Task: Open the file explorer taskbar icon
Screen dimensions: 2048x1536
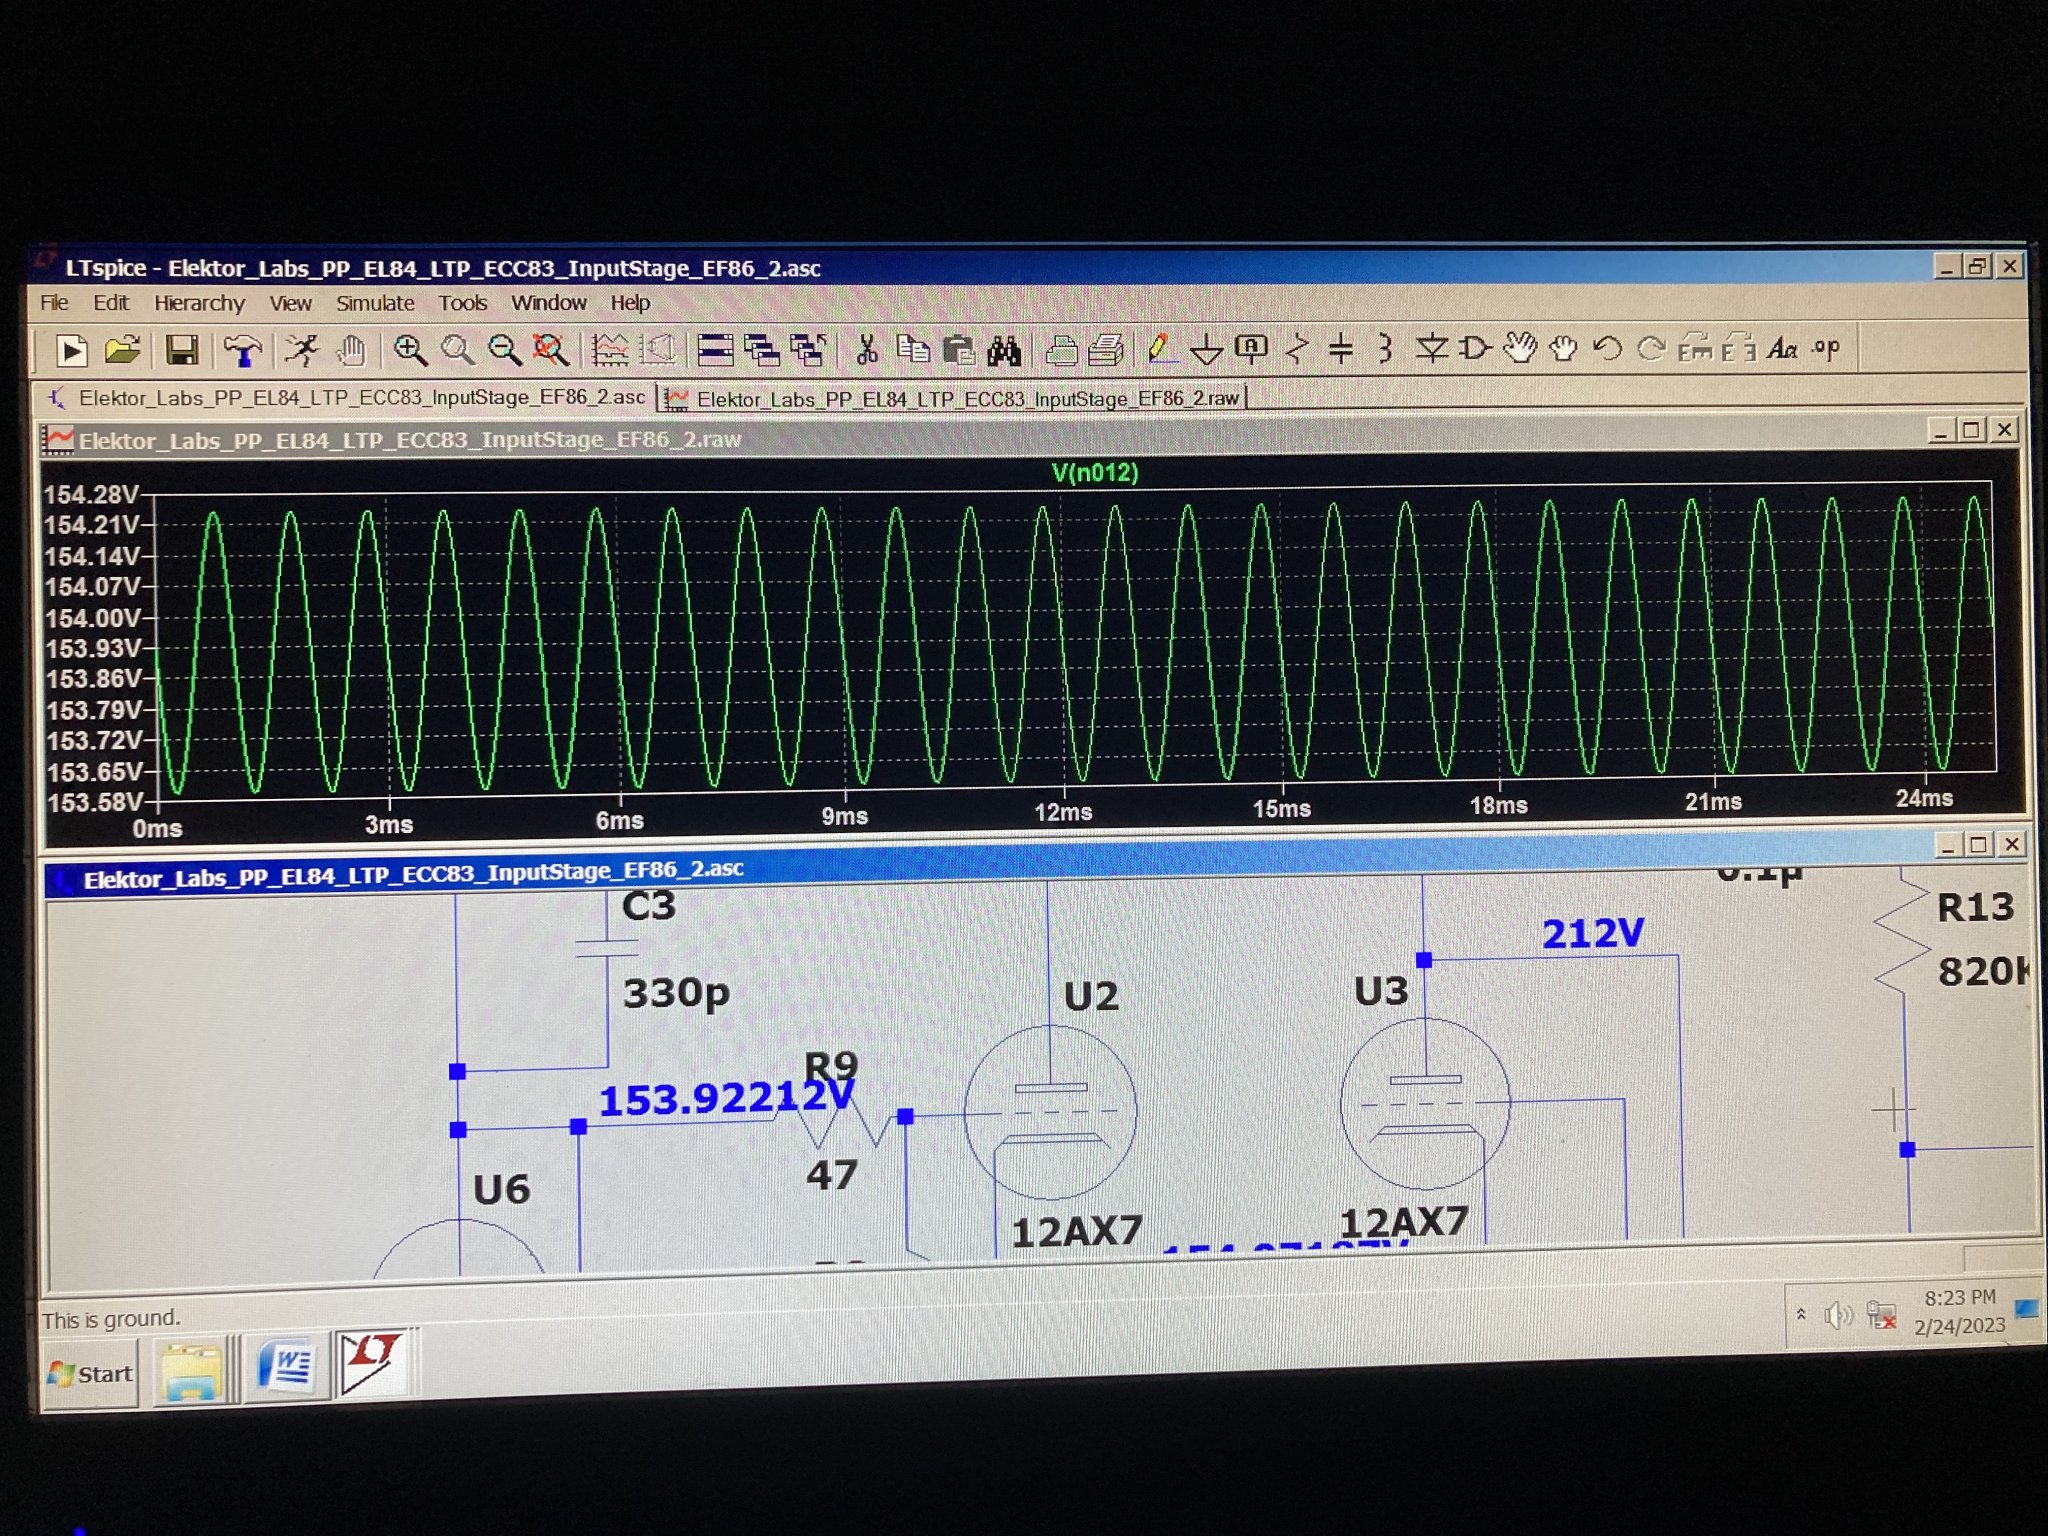Action: pos(192,1371)
